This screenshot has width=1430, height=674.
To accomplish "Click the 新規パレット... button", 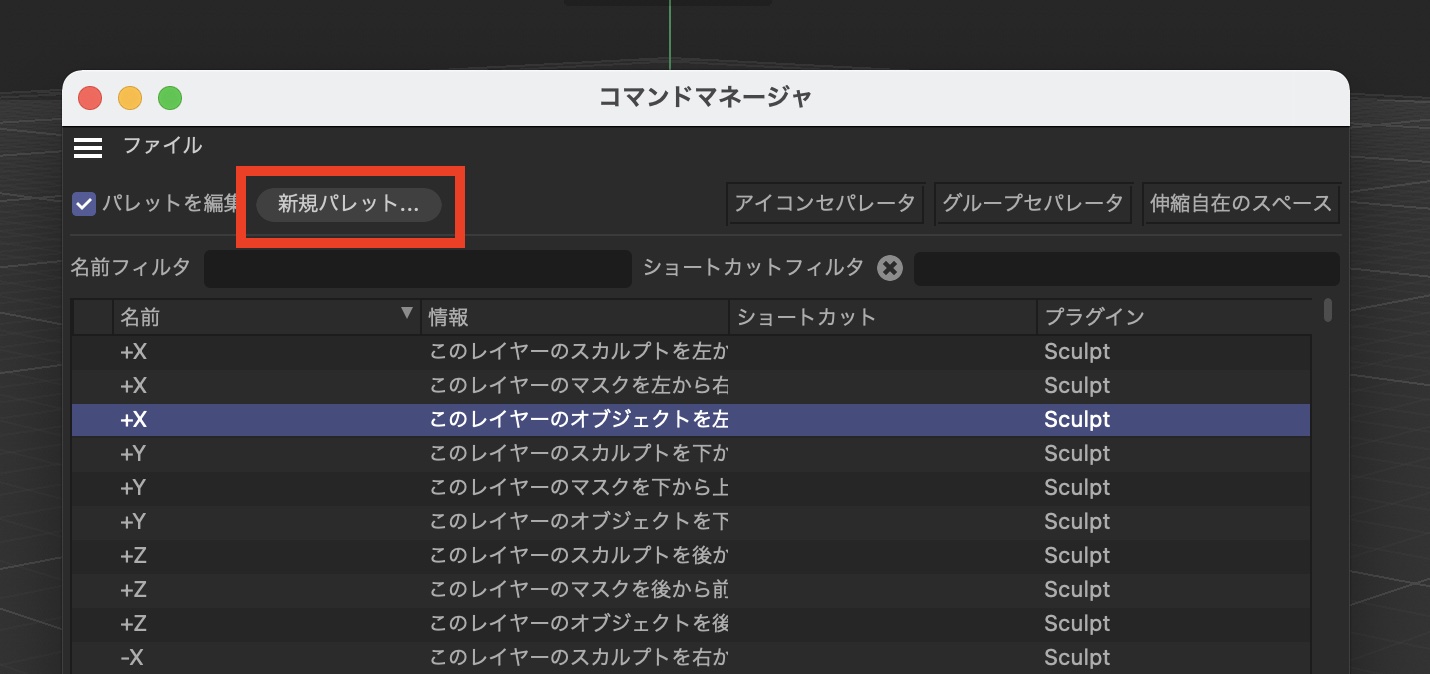I will point(348,204).
